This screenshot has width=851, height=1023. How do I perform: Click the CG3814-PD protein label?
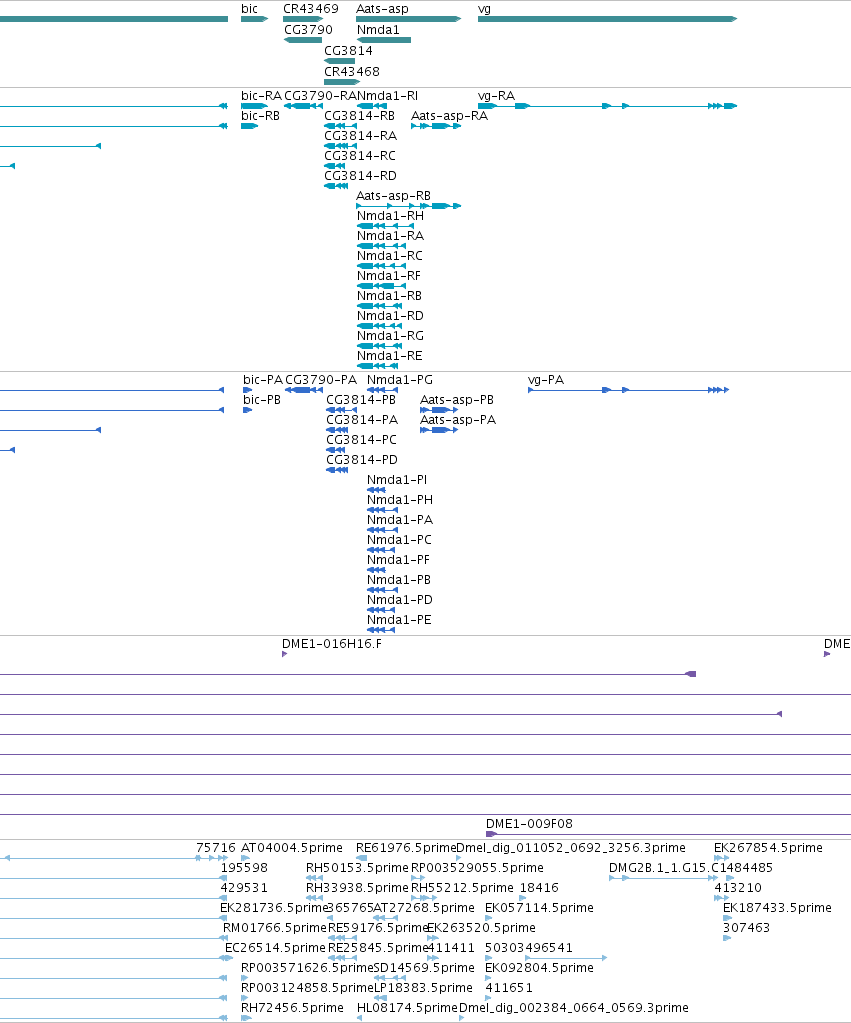click(x=362, y=459)
